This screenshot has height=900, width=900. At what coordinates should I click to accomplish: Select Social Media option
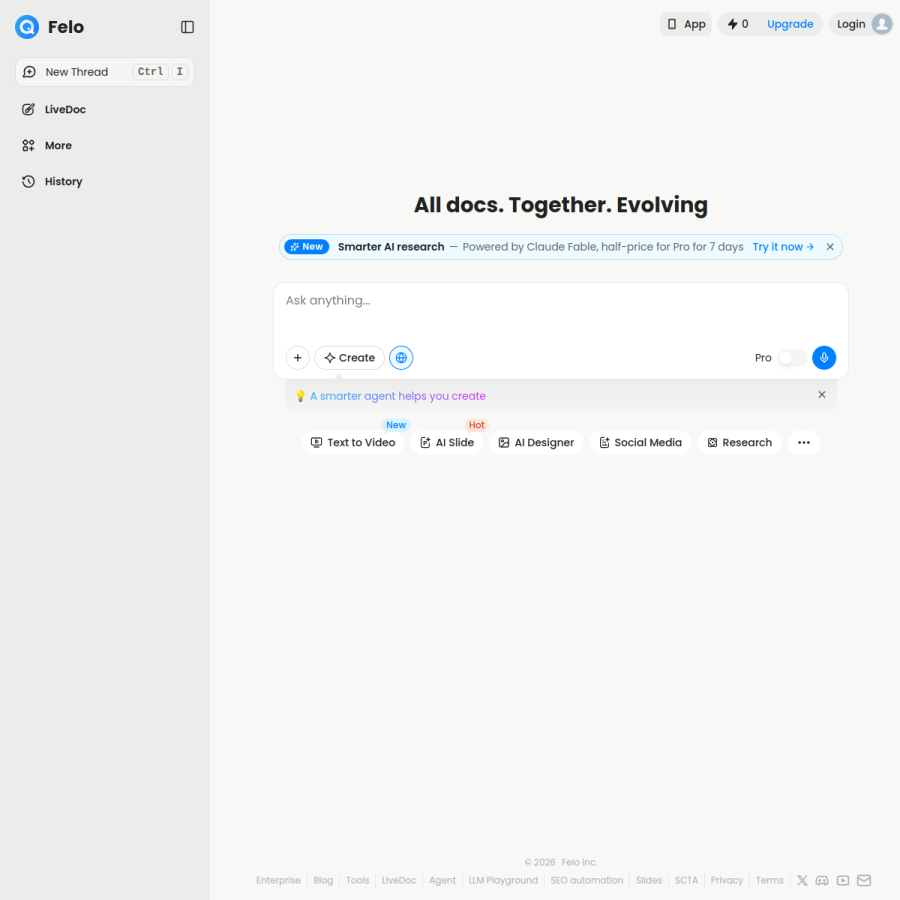tap(641, 443)
